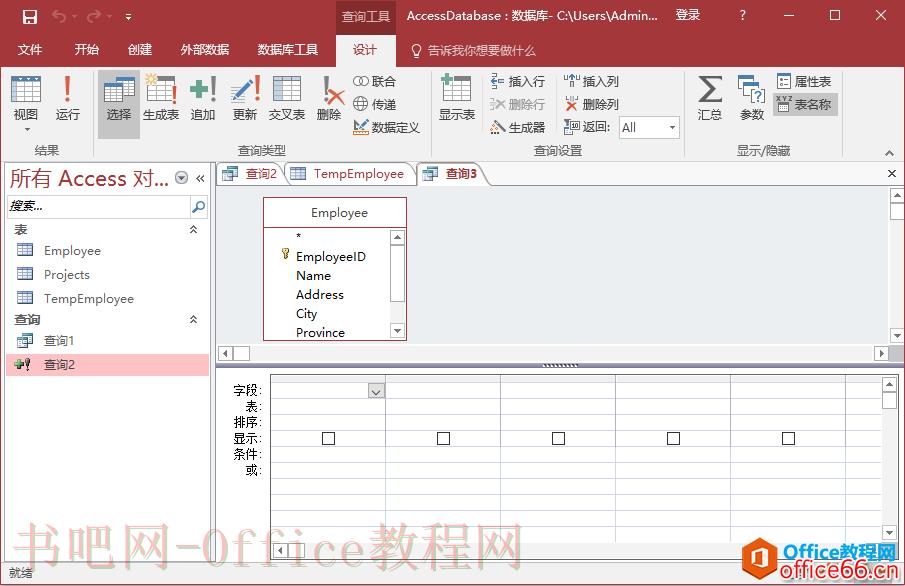The height and width of the screenshot is (586, 905).
Task: Switch to the 外部数据 External Data tab
Action: pos(204,50)
